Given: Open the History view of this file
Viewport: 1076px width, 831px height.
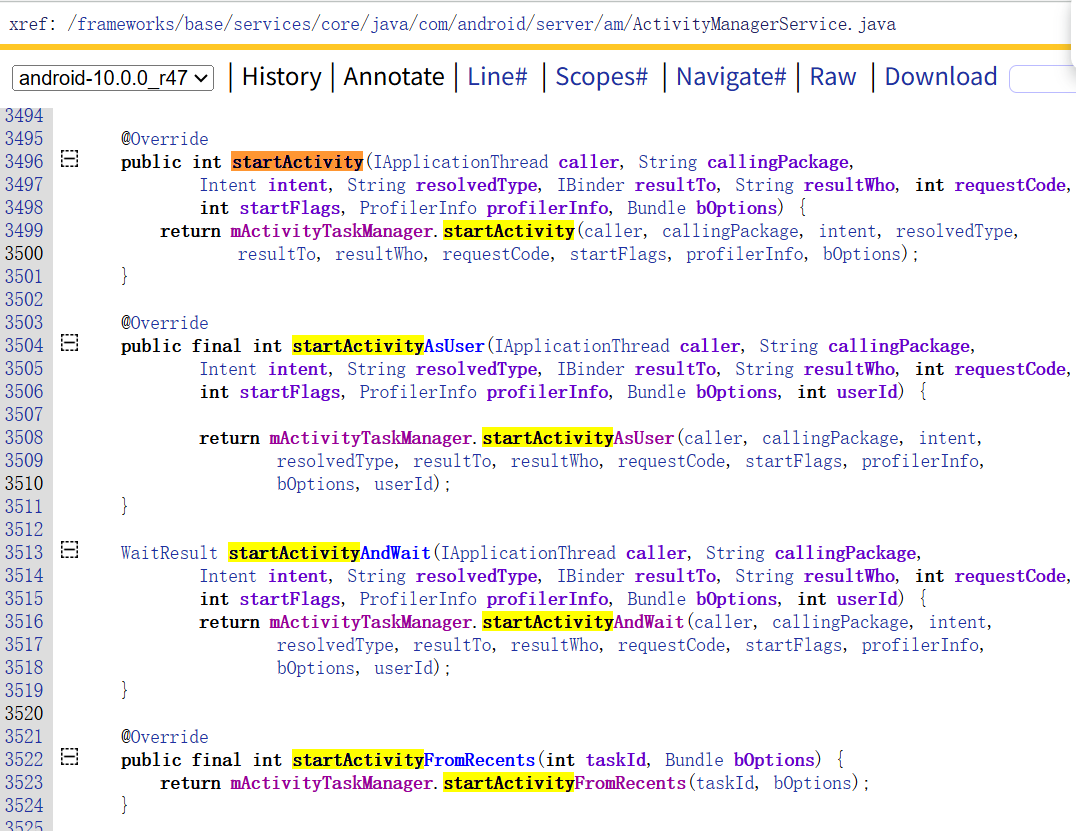Looking at the screenshot, I should (281, 77).
